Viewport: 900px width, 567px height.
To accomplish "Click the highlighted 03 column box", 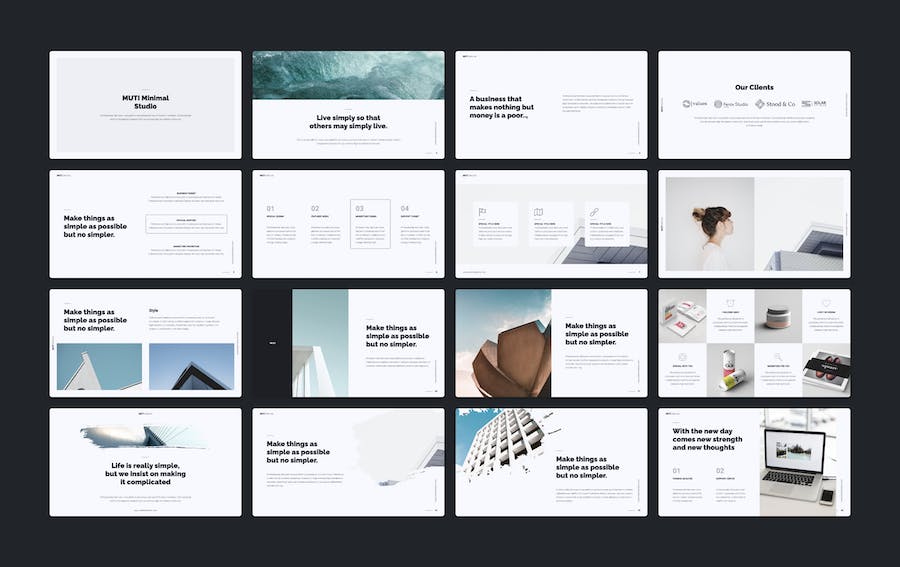I will click(370, 223).
